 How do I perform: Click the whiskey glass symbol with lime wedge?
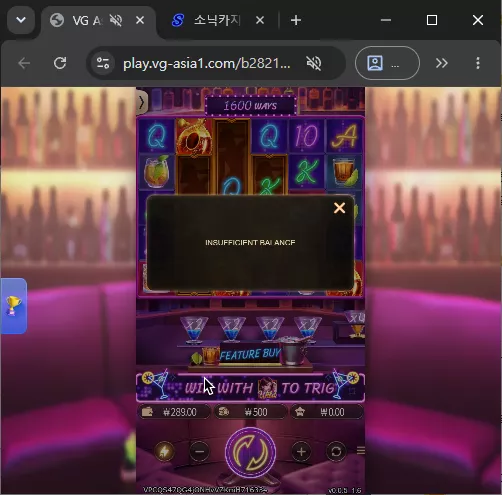pos(344,172)
